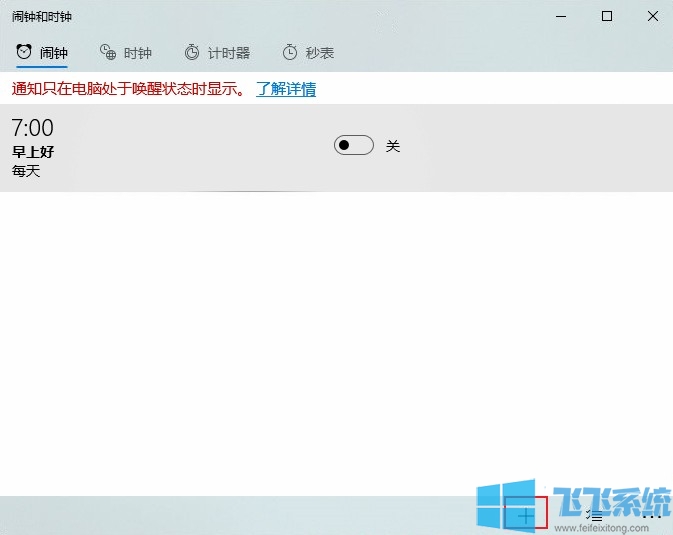This screenshot has height=535, width=673.
Task: Click the 早上好 alarm name
Action: click(33, 152)
